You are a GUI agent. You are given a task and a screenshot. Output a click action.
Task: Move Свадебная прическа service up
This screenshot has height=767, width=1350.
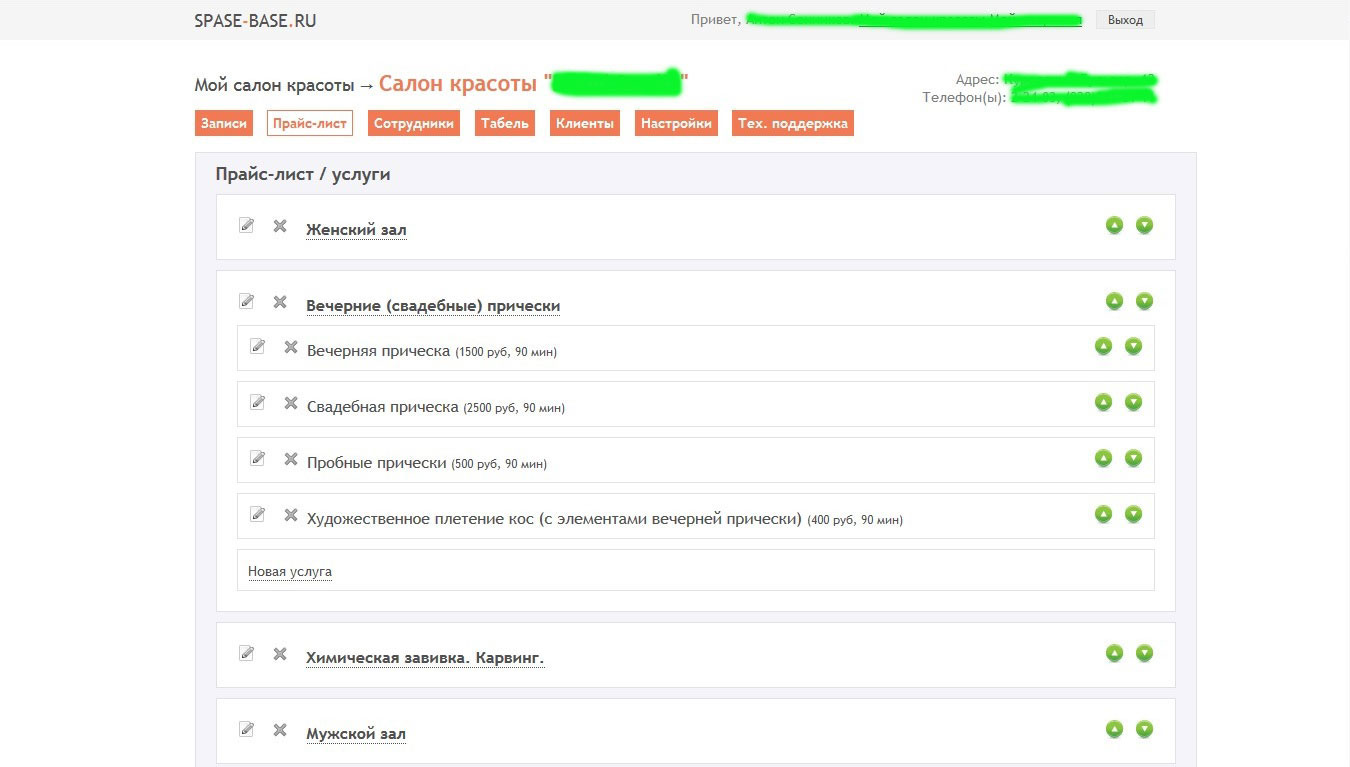tap(1104, 402)
